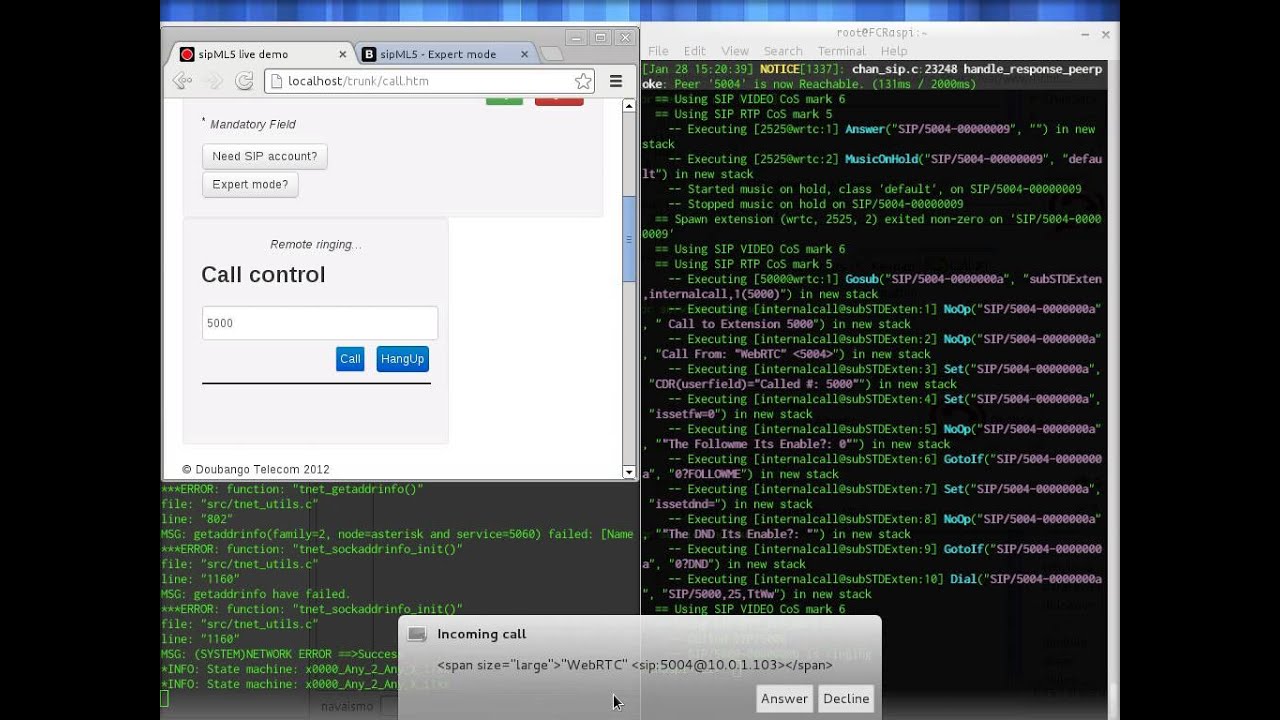This screenshot has width=1280, height=720.
Task: Click browser scrollbar down arrow
Action: (x=629, y=472)
